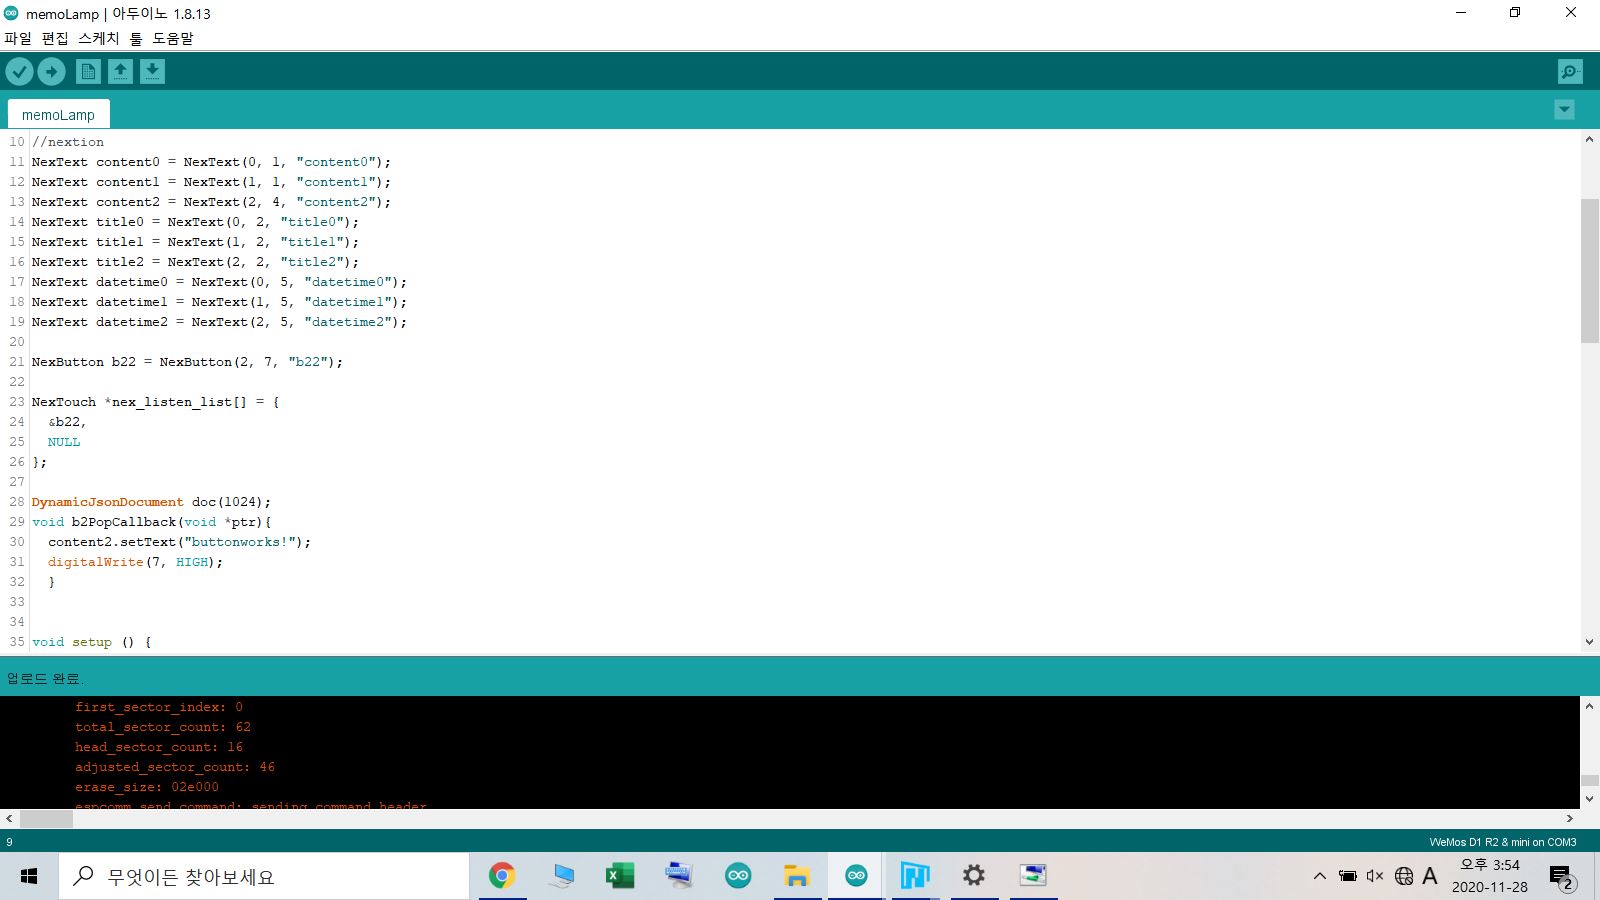
Task: Click the Upload arrow button
Action: pos(52,71)
